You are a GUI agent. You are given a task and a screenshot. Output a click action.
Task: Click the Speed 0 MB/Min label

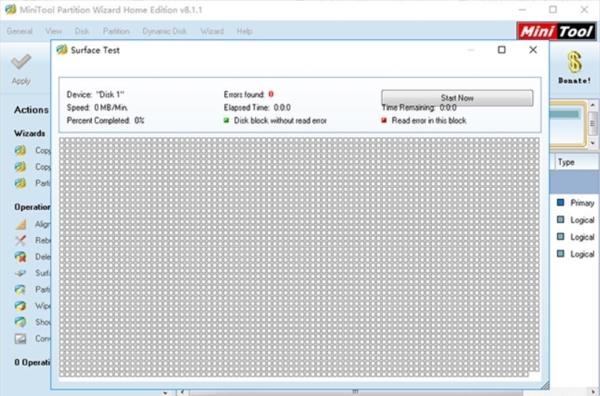click(x=97, y=108)
